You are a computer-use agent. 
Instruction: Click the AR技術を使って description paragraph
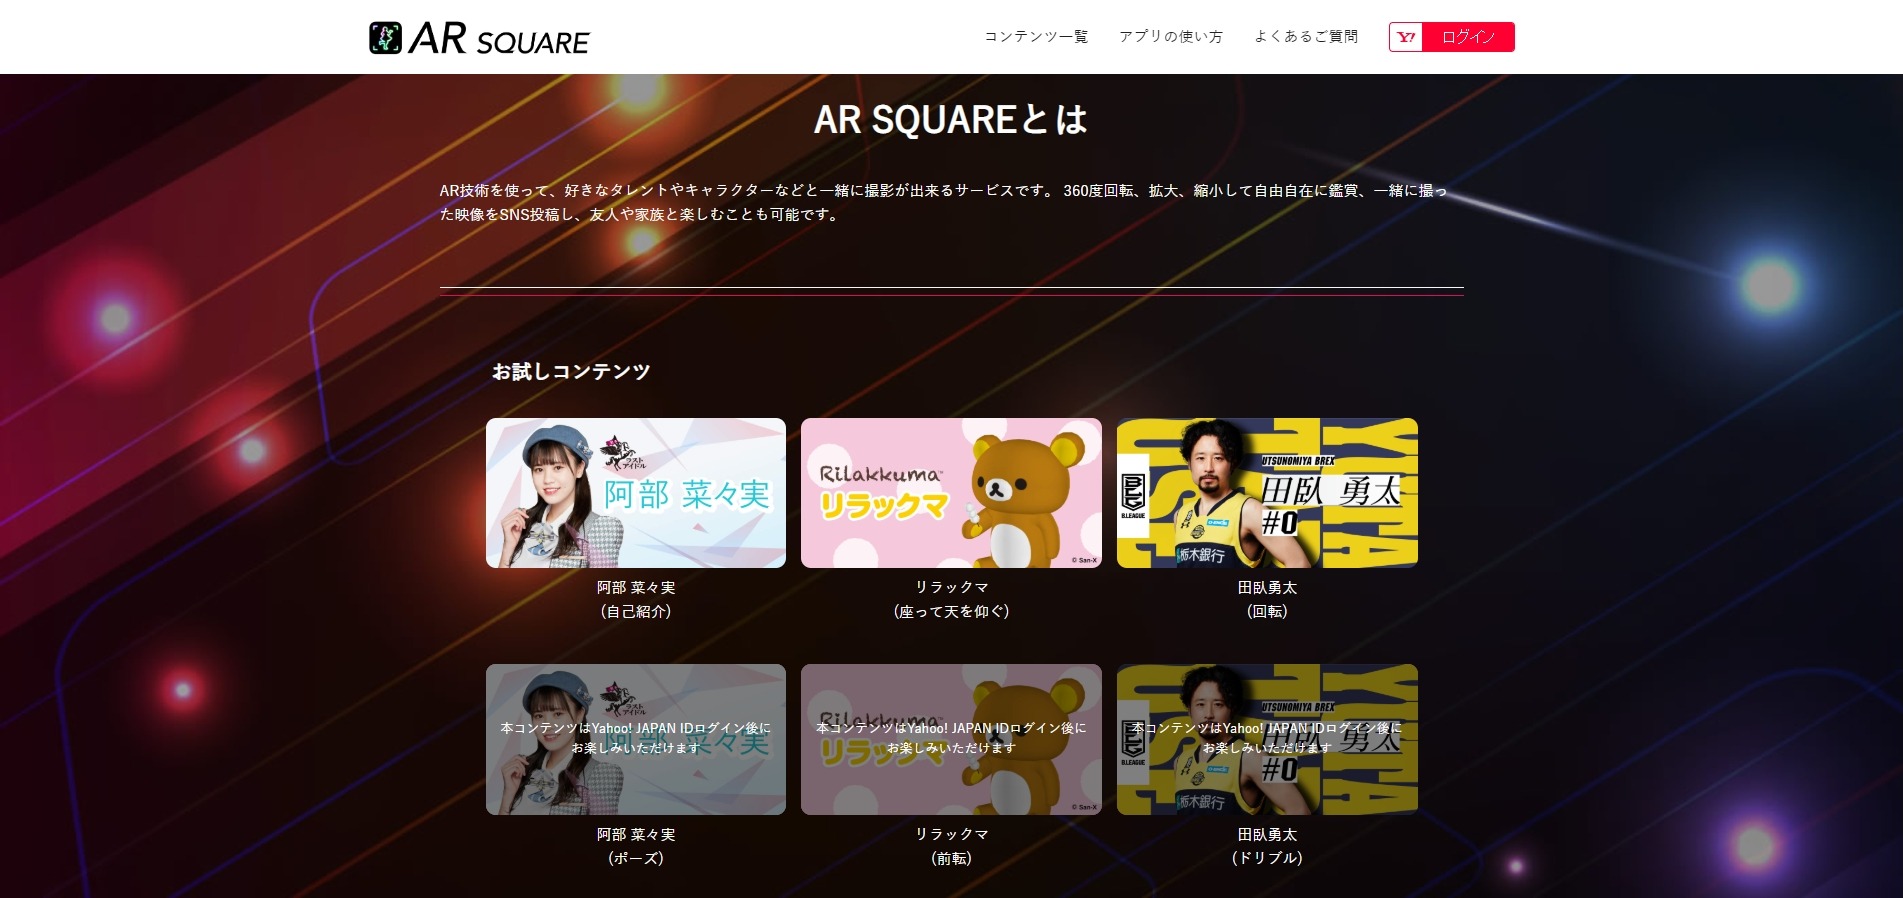943,202
